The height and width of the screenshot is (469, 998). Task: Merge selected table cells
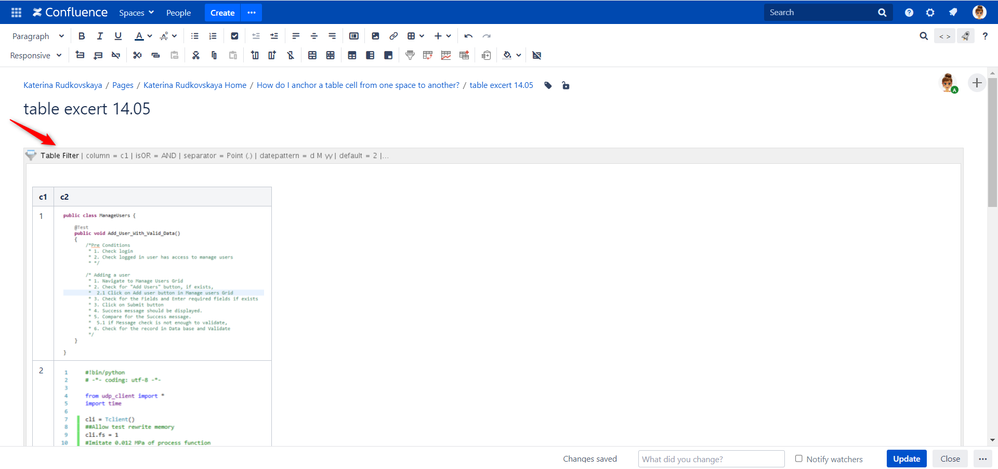(x=312, y=55)
